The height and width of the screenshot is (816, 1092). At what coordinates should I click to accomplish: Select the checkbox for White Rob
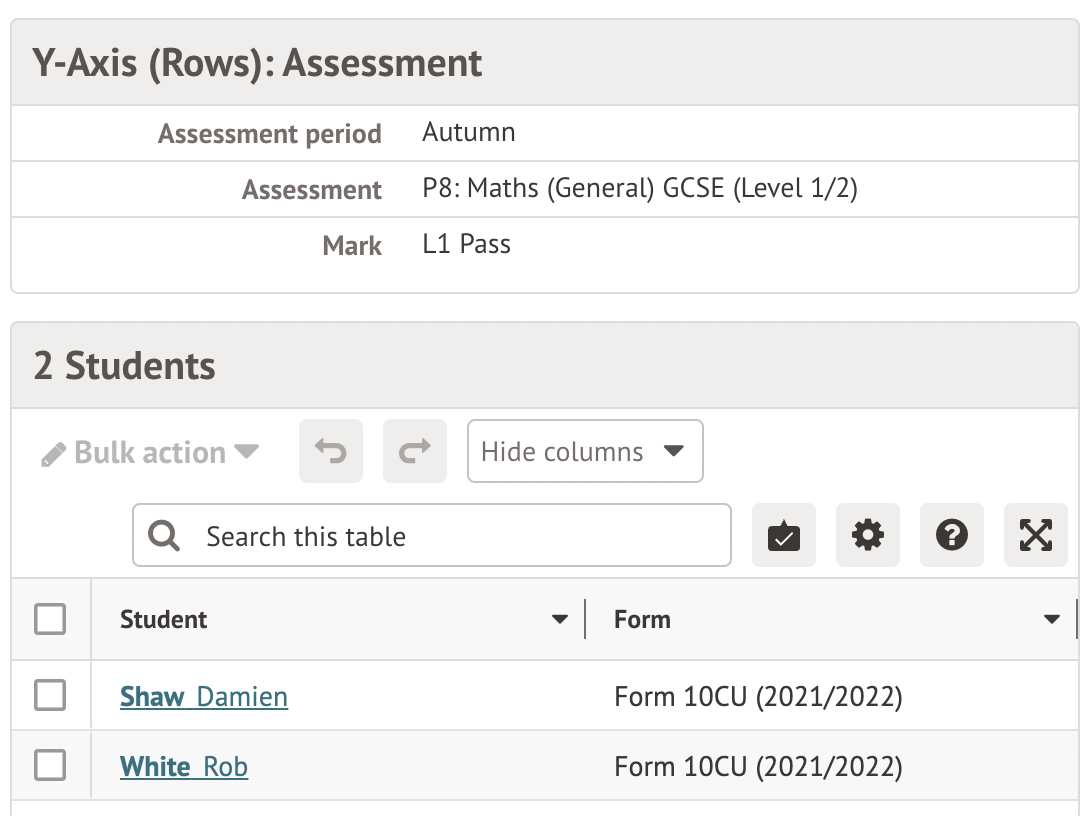pos(50,766)
